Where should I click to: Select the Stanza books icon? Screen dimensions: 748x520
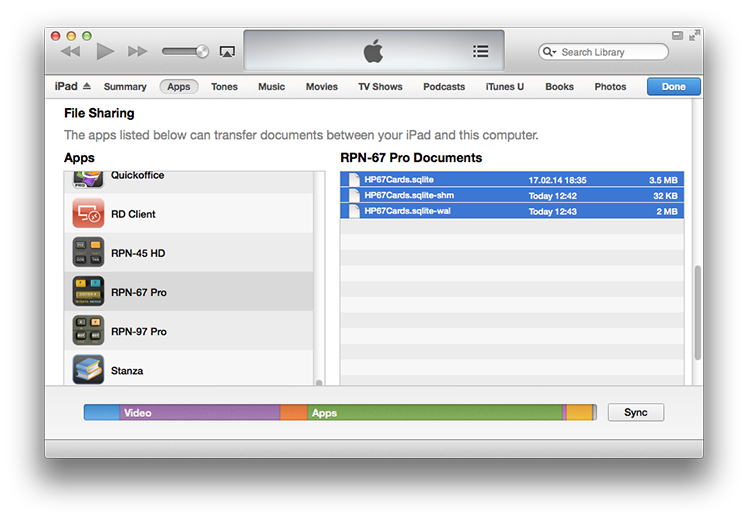coord(88,370)
